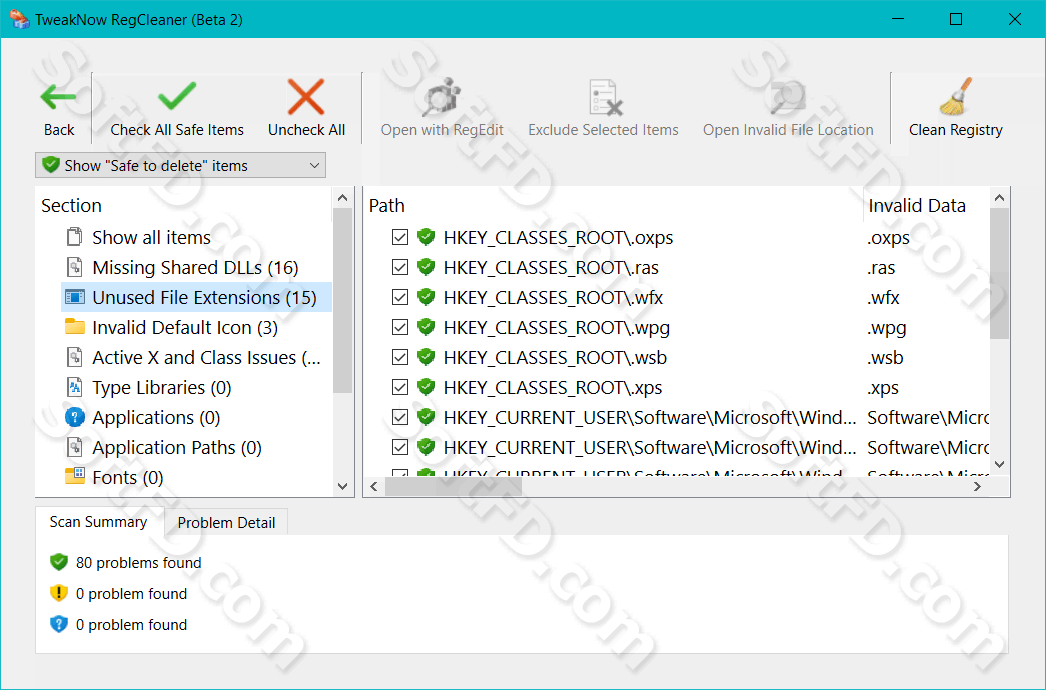This screenshot has height=690, width=1046.
Task: Click the green shield 80 problems found icon
Action: point(59,562)
